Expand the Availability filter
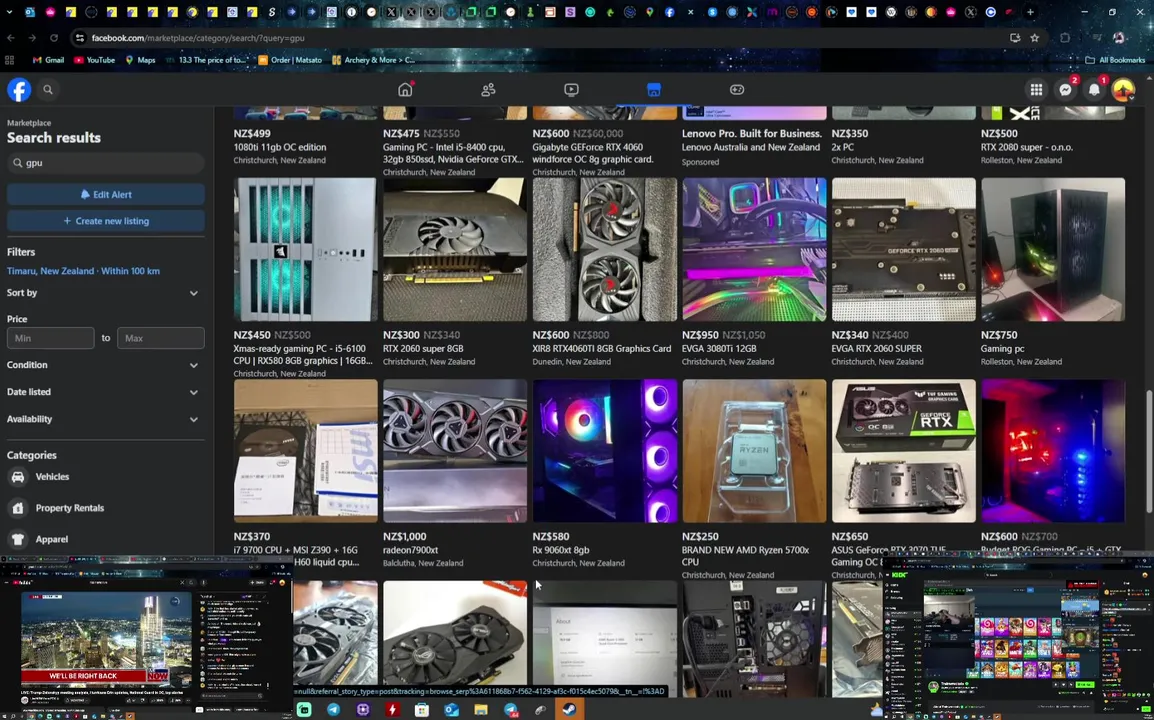The image size is (1154, 720). tap(106, 419)
